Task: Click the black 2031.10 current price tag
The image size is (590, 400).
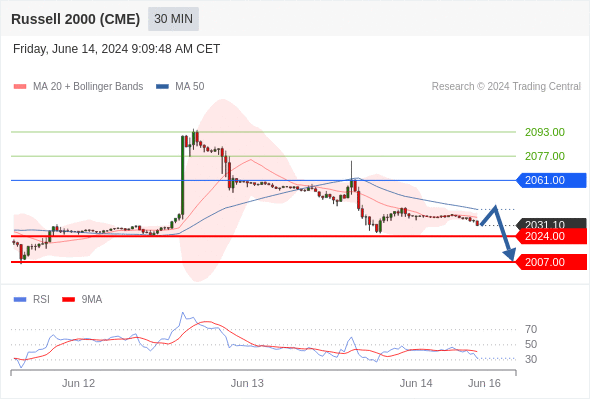Action: point(551,224)
